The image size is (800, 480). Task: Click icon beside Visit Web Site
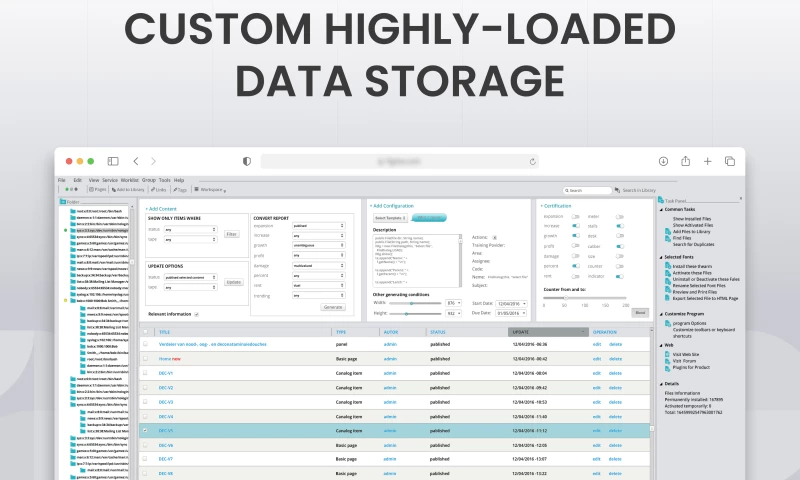668,354
